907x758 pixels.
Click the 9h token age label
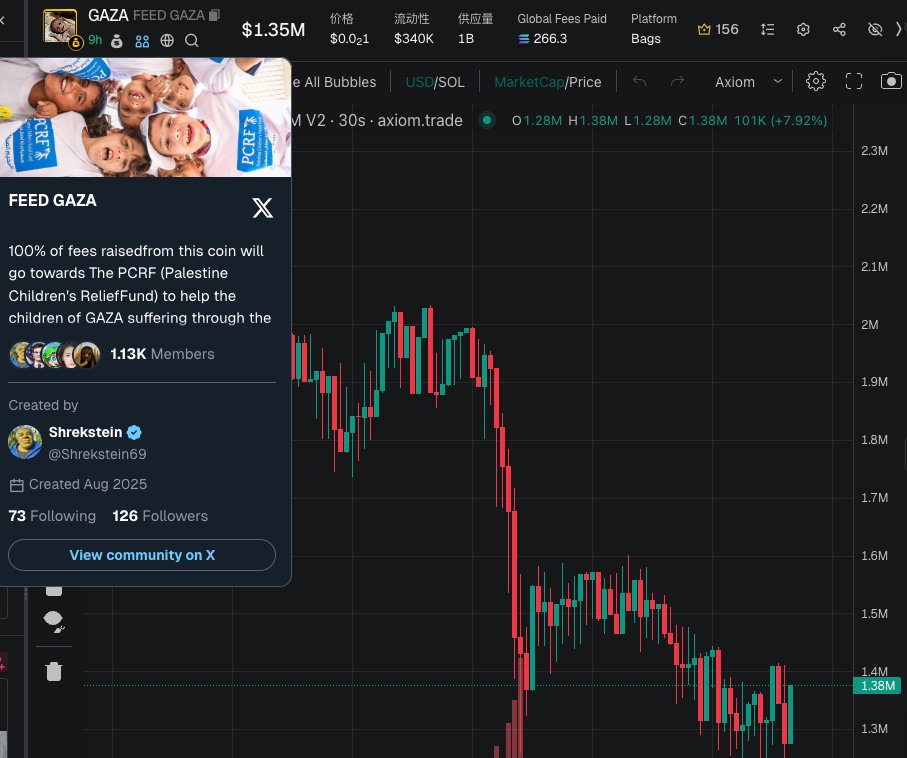[x=95, y=40]
